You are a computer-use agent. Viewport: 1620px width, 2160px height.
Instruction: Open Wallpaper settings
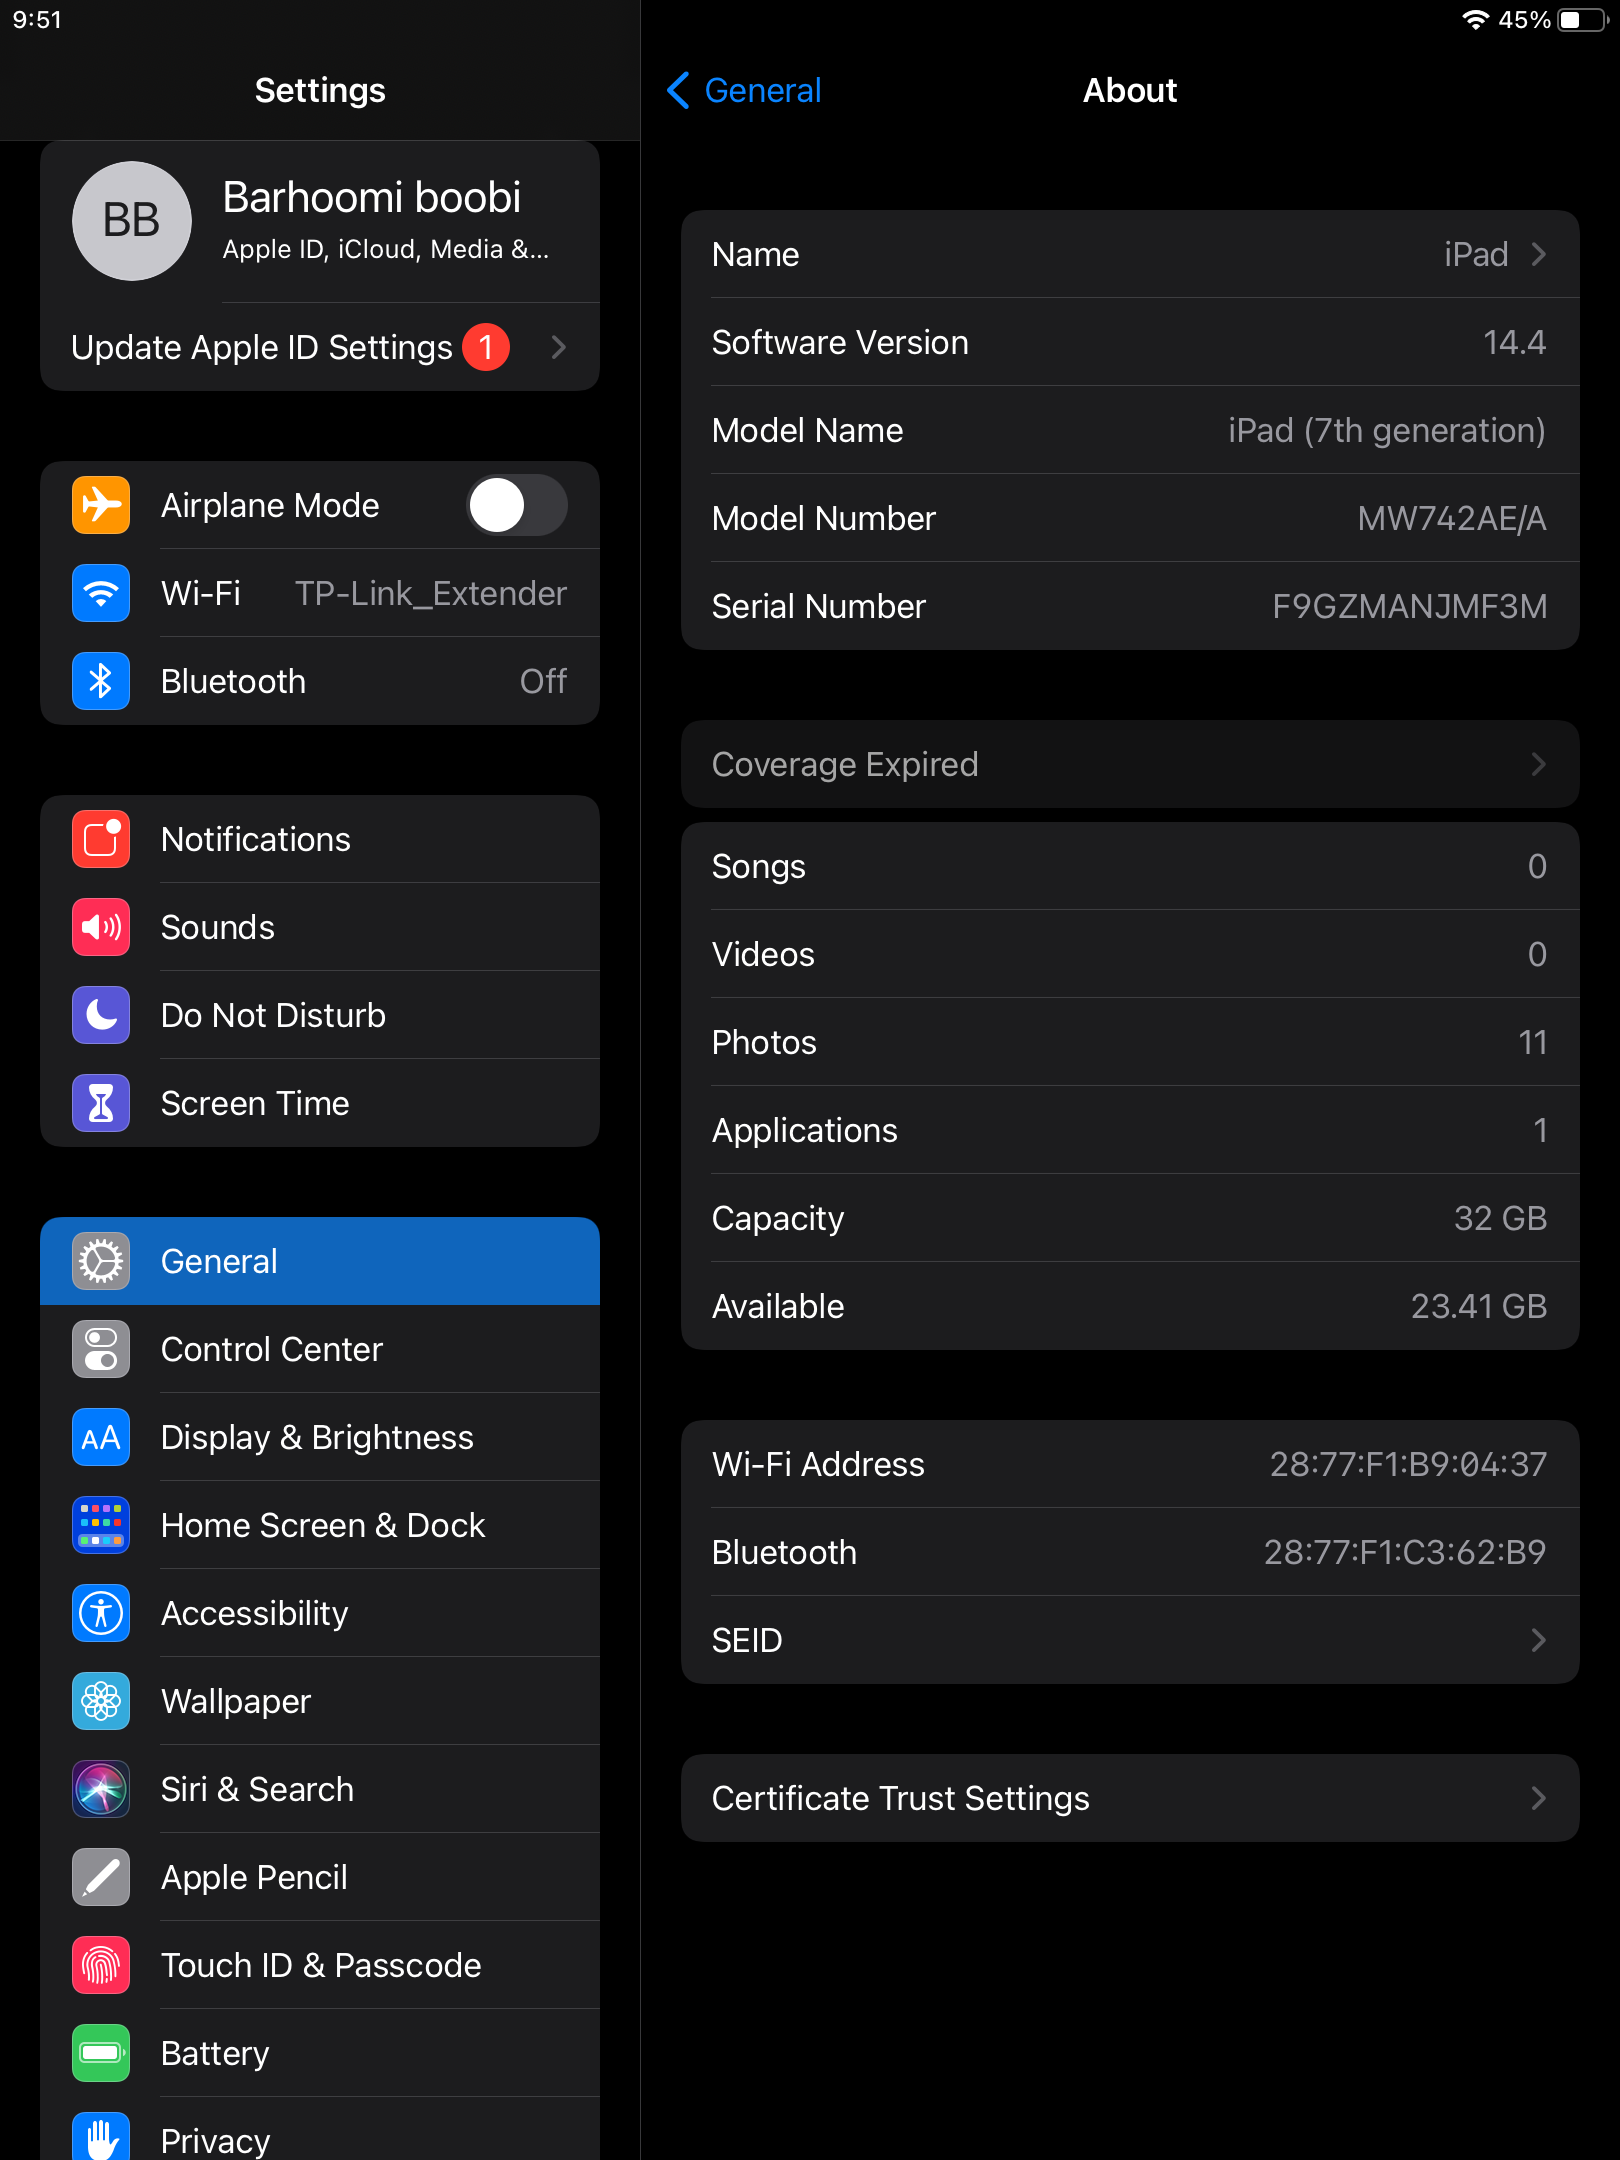point(320,1701)
